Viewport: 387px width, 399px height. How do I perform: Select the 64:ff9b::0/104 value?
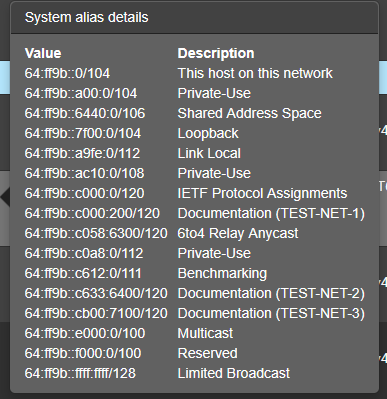(67, 73)
